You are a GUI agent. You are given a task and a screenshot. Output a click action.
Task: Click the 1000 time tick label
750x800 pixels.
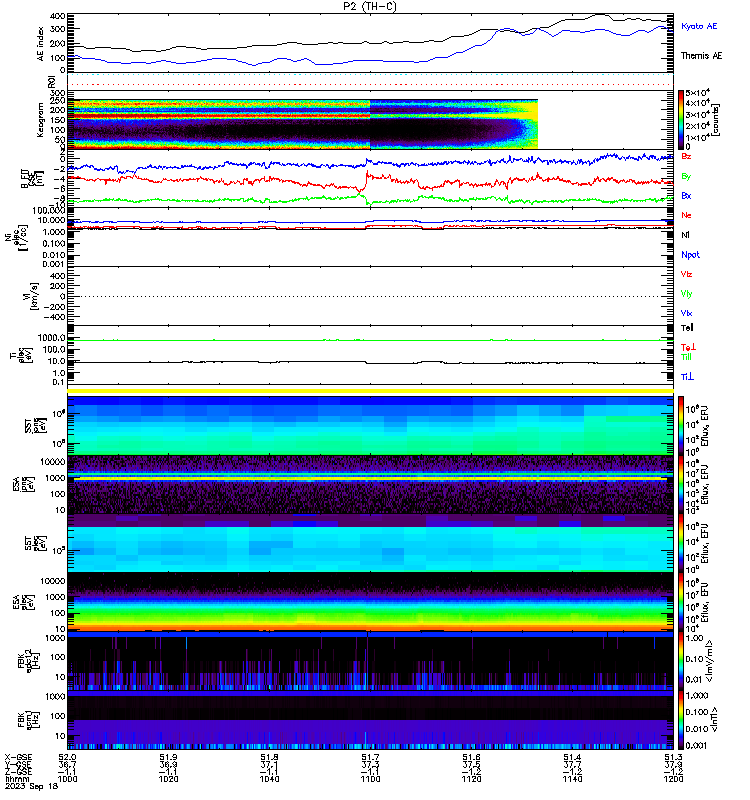[x=67, y=779]
